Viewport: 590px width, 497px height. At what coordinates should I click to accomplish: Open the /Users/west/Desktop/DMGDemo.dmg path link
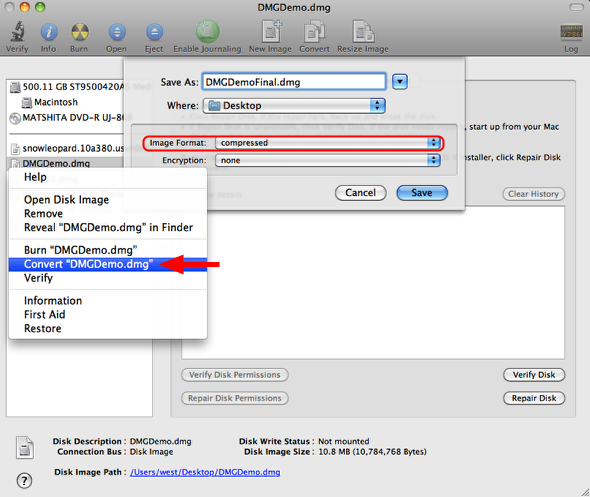coord(205,472)
